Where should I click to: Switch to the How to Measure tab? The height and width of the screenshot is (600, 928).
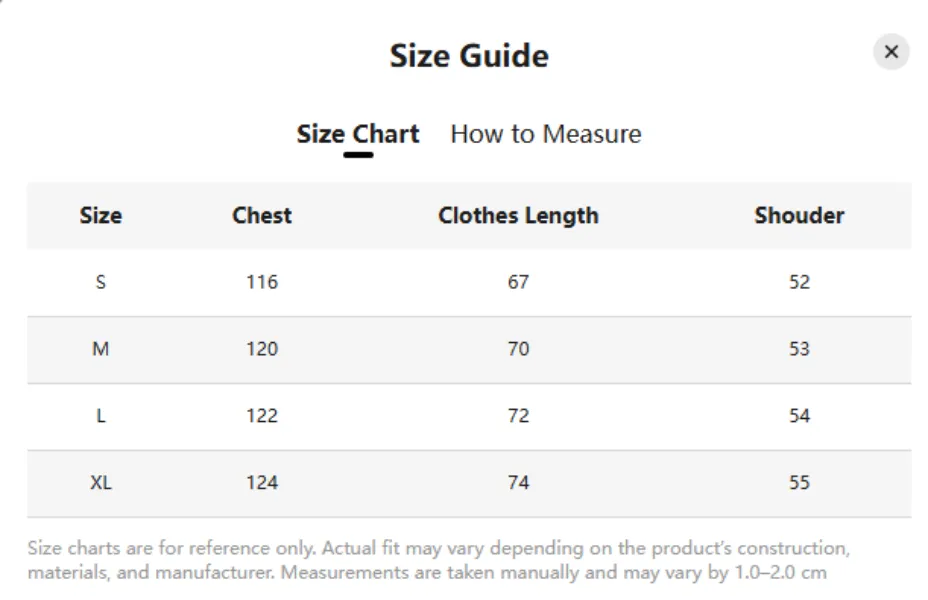pos(546,134)
